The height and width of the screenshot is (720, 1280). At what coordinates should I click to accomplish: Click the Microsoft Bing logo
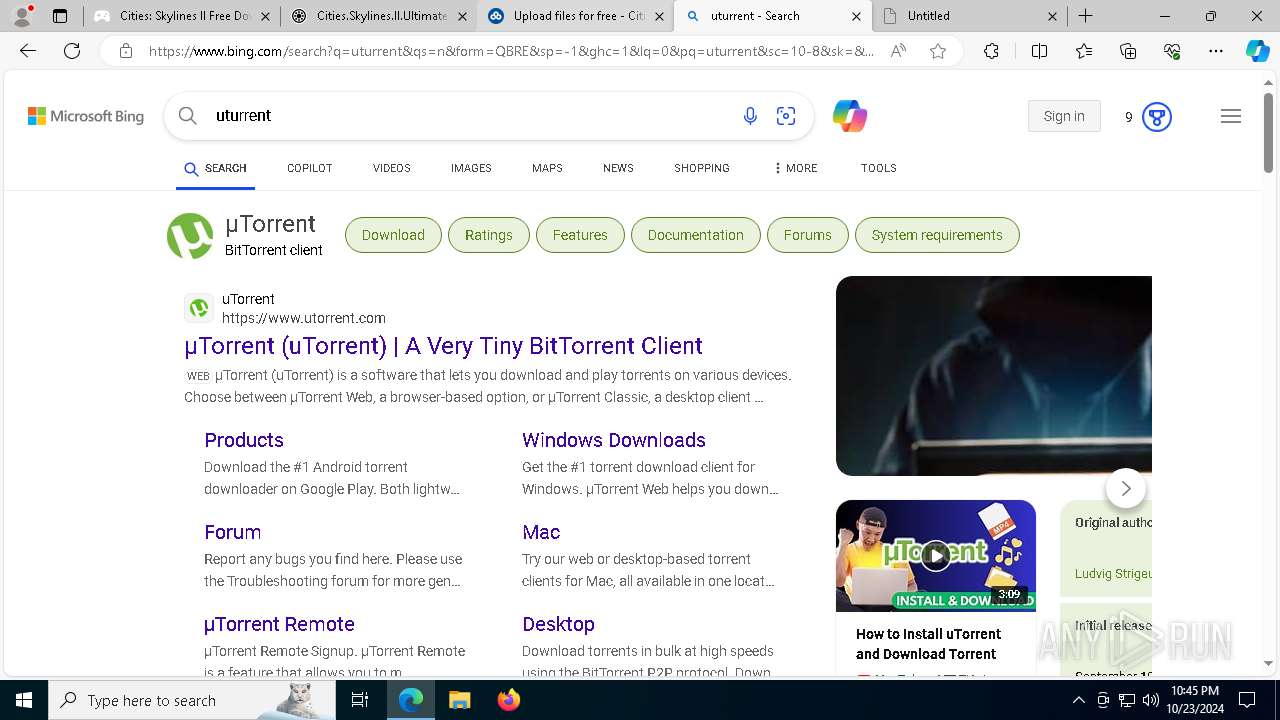(86, 116)
